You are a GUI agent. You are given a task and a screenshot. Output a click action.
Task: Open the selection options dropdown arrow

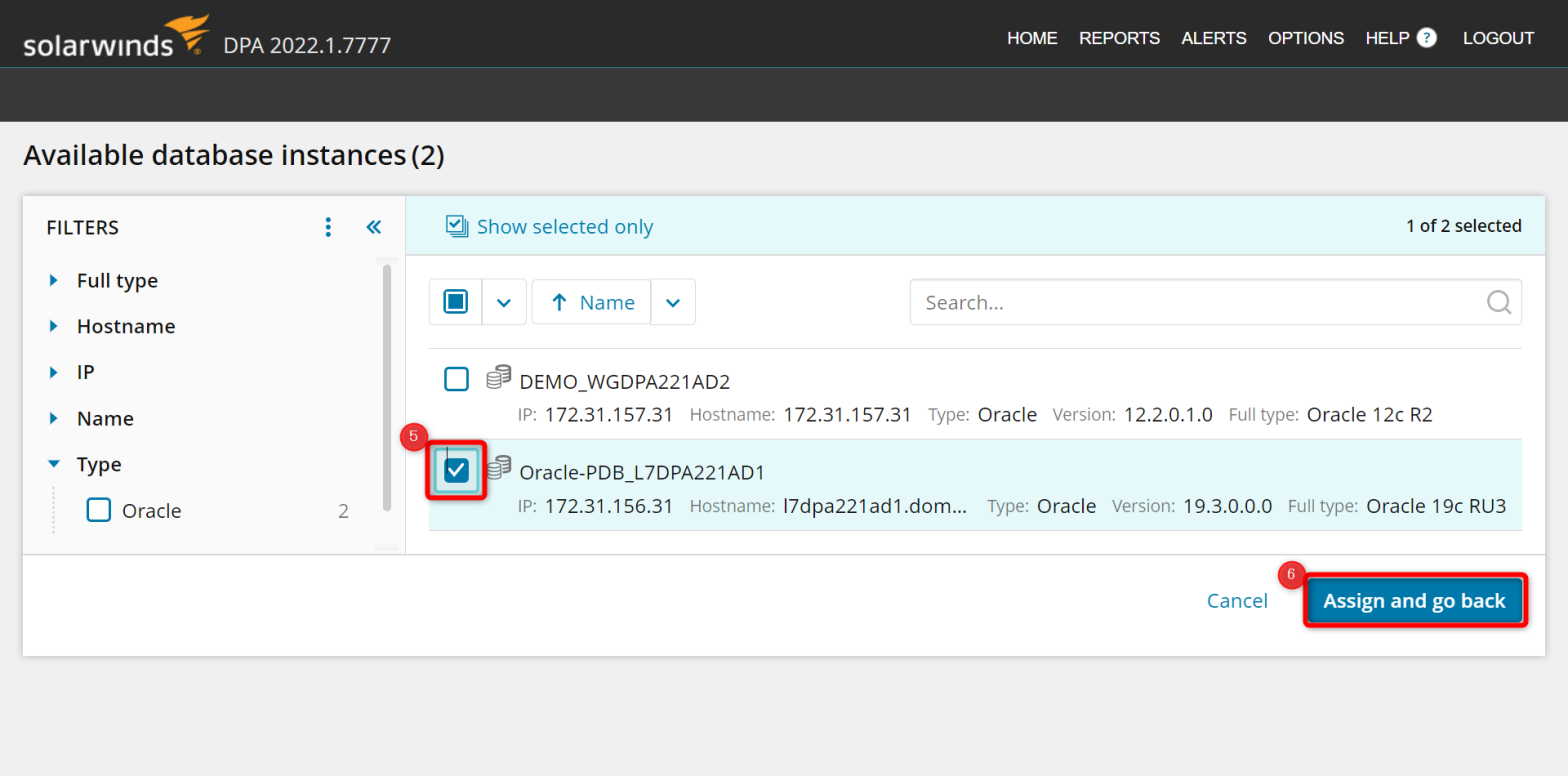504,302
